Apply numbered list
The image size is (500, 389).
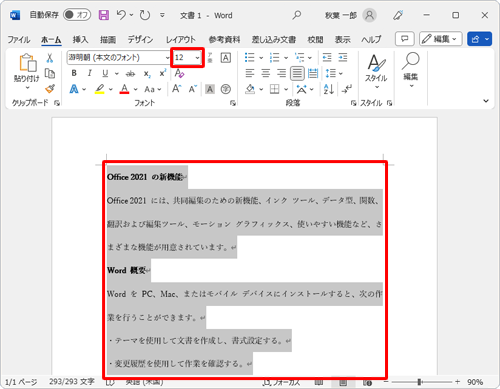274,58
